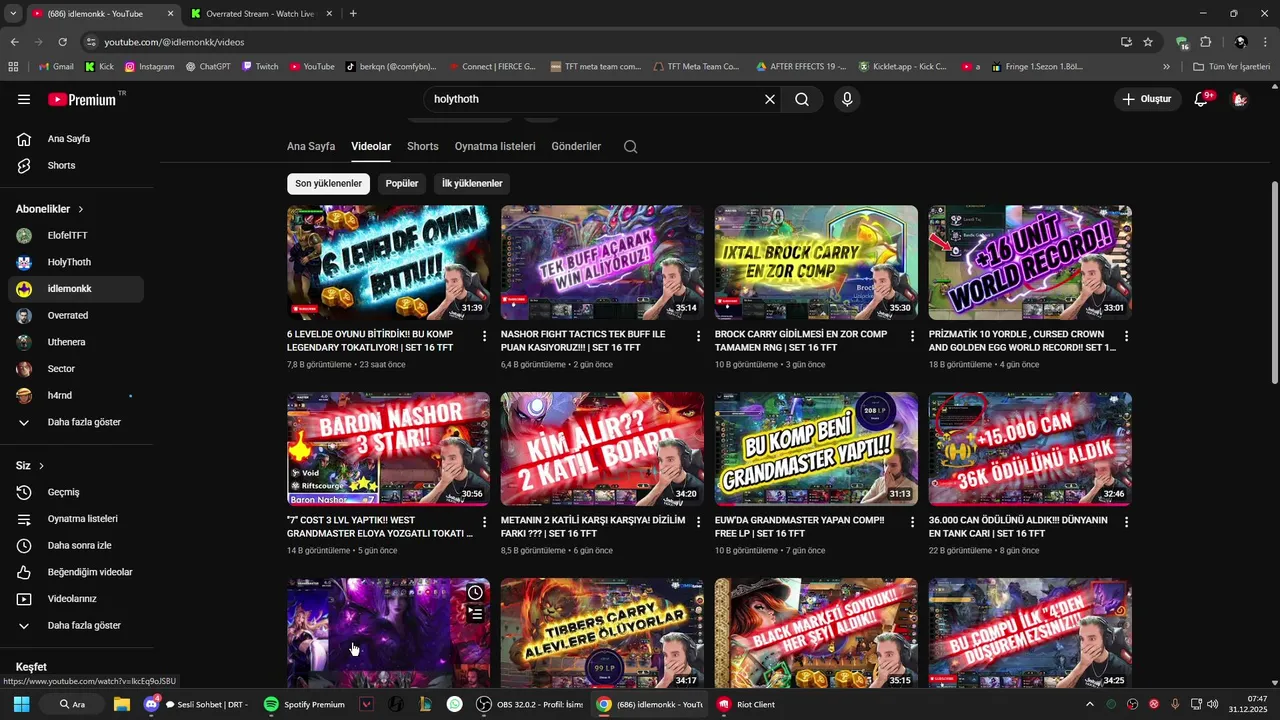Open TIBBERS CARRY video thumbnail
The image size is (1280, 720).
pos(602,632)
